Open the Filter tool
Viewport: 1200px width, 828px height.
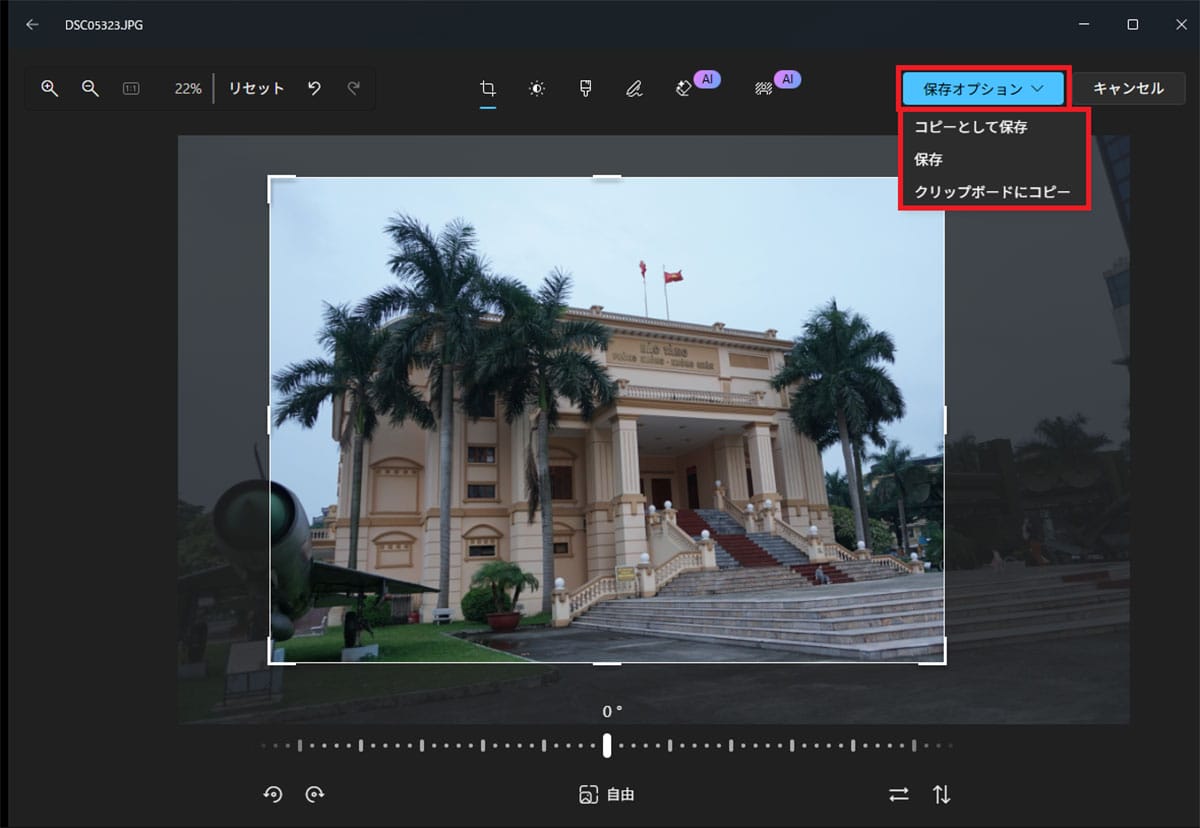[585, 88]
